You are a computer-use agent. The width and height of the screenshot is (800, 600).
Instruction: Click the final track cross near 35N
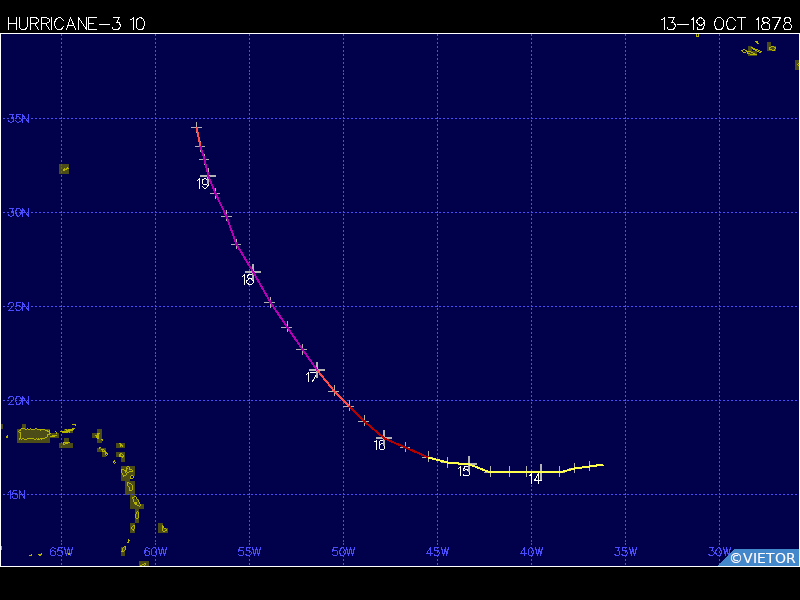(x=196, y=127)
